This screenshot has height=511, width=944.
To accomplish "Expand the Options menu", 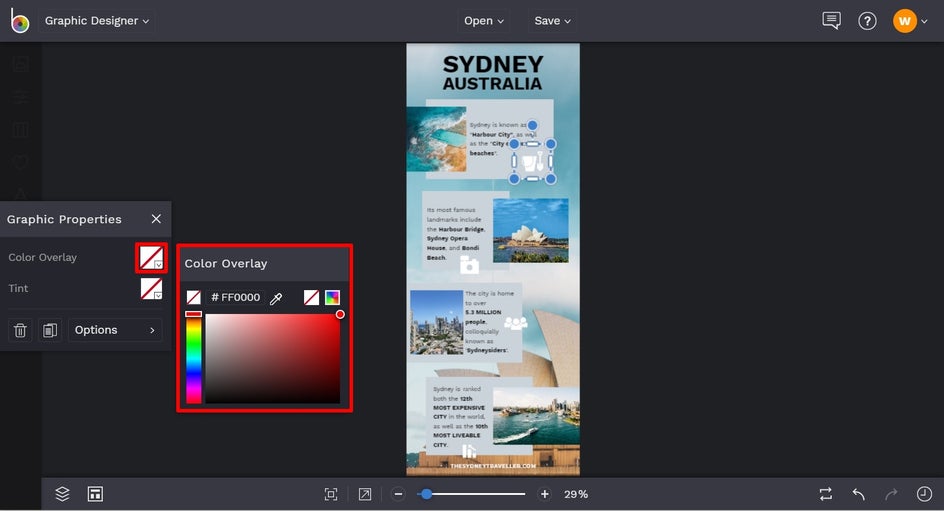I will [x=115, y=330].
